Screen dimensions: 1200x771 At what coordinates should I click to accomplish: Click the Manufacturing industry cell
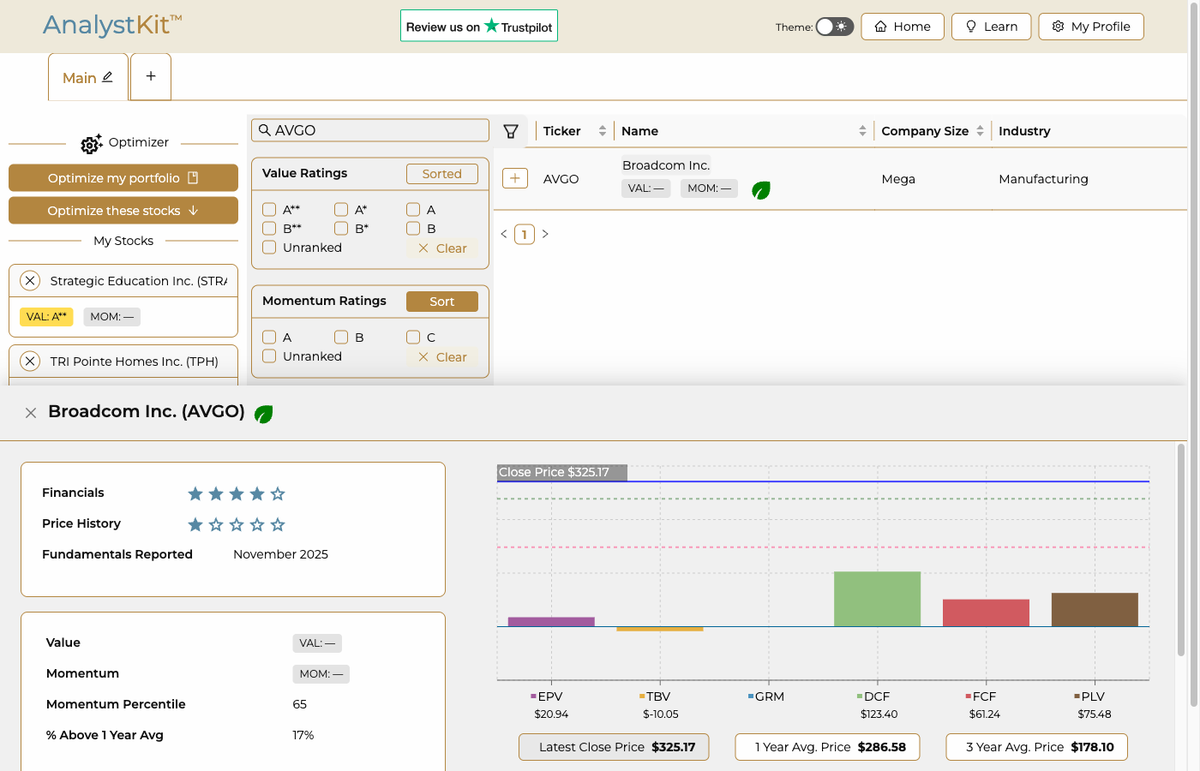(1043, 179)
